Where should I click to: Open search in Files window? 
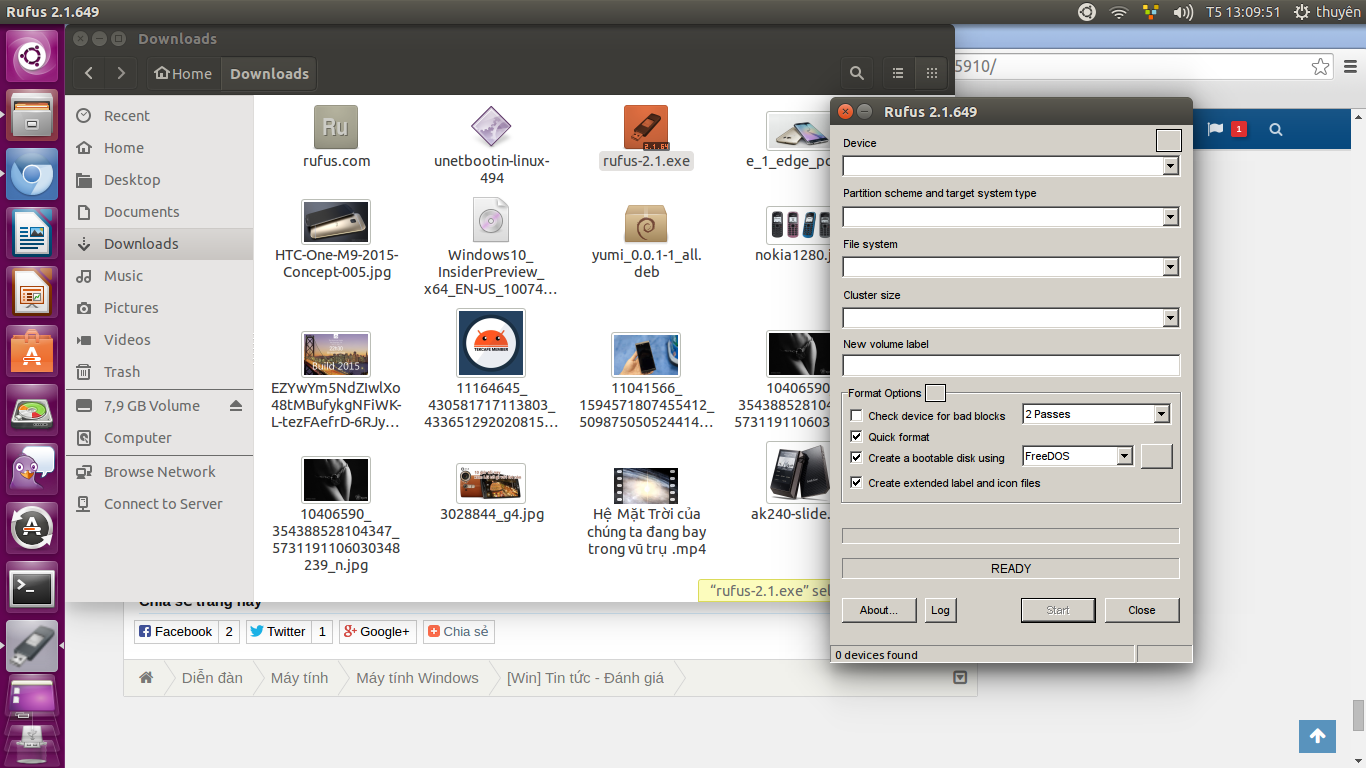tap(857, 73)
